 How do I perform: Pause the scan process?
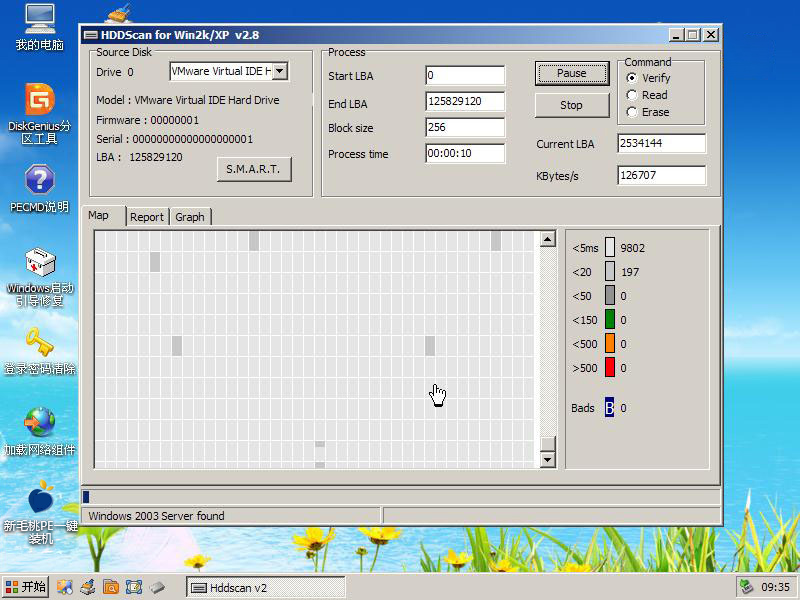click(571, 73)
